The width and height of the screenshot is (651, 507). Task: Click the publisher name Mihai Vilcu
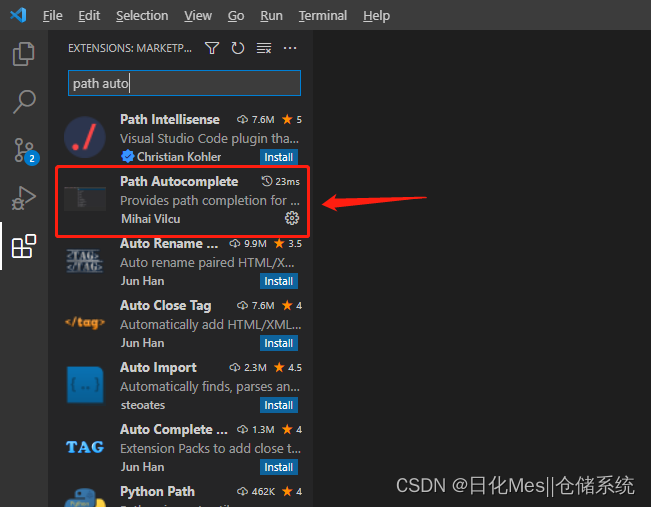pyautogui.click(x=150, y=219)
